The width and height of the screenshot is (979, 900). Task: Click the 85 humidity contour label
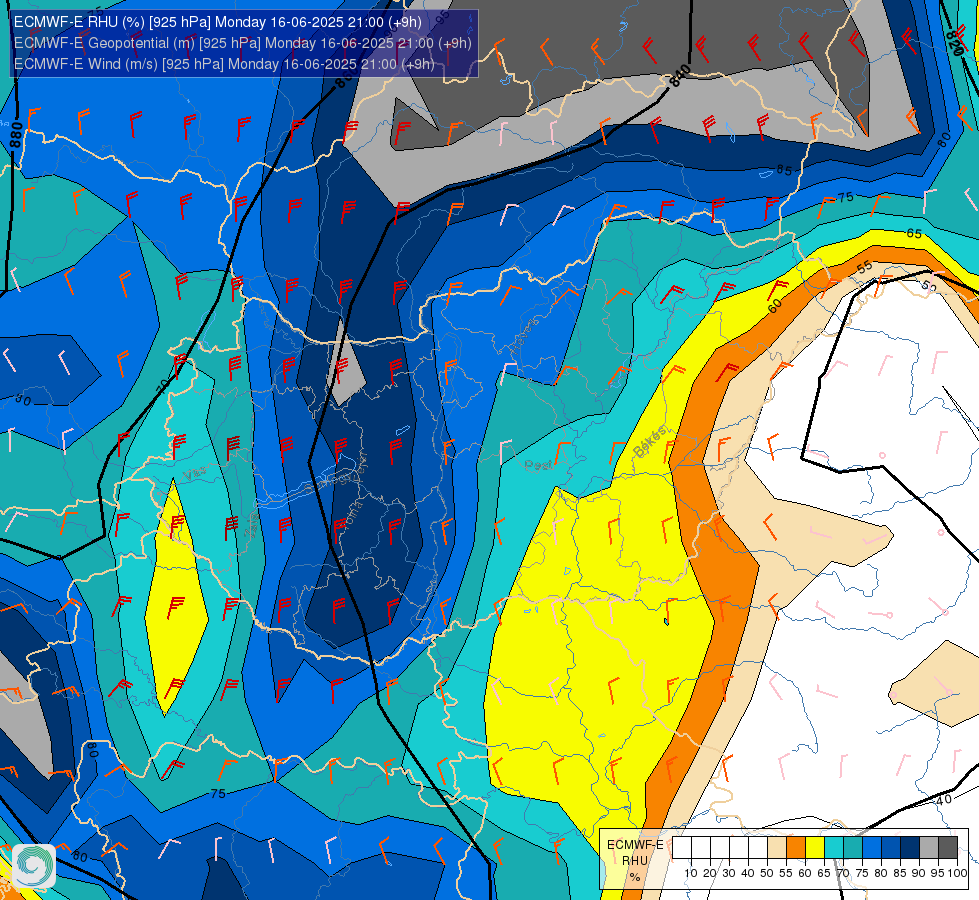pyautogui.click(x=784, y=170)
